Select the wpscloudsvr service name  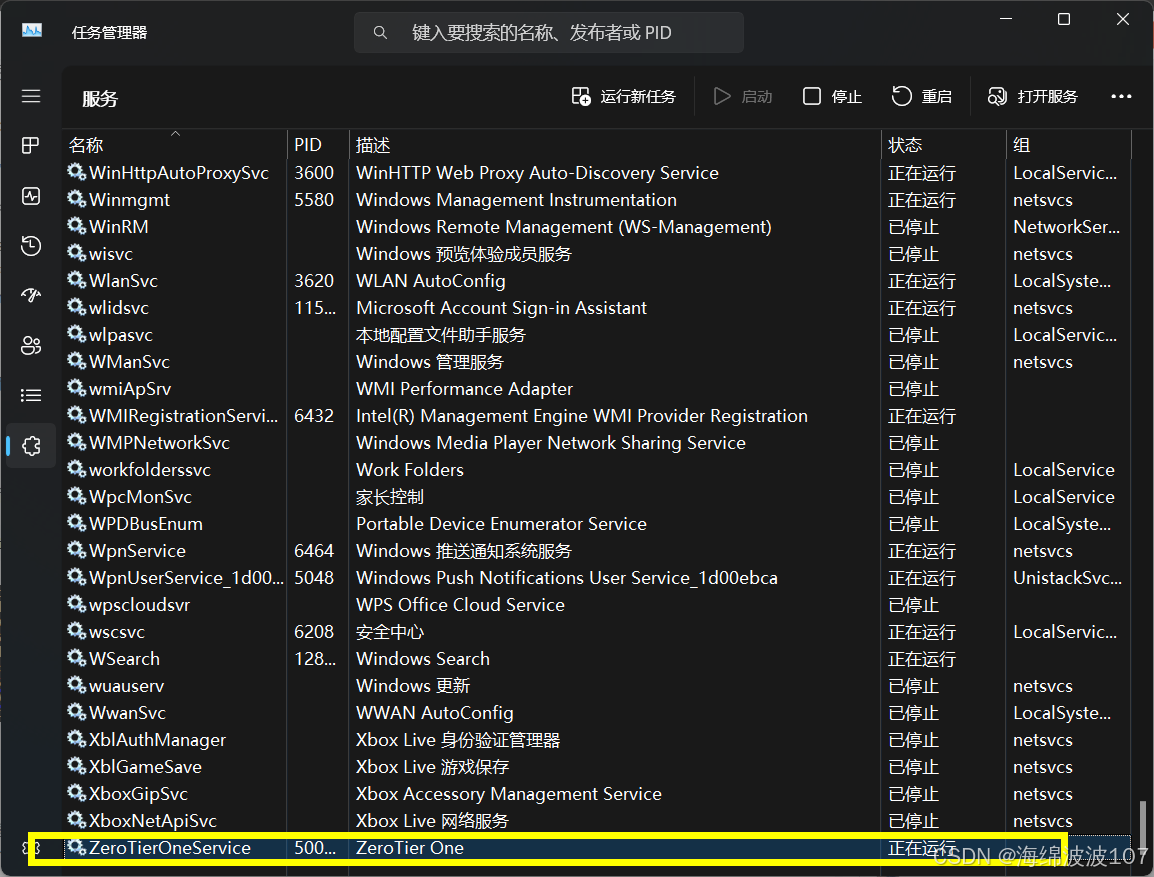pyautogui.click(x=139, y=605)
